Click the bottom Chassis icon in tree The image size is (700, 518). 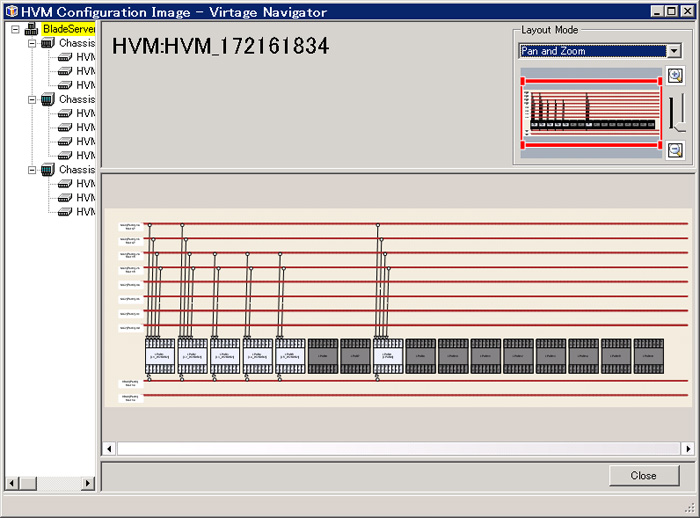point(48,170)
